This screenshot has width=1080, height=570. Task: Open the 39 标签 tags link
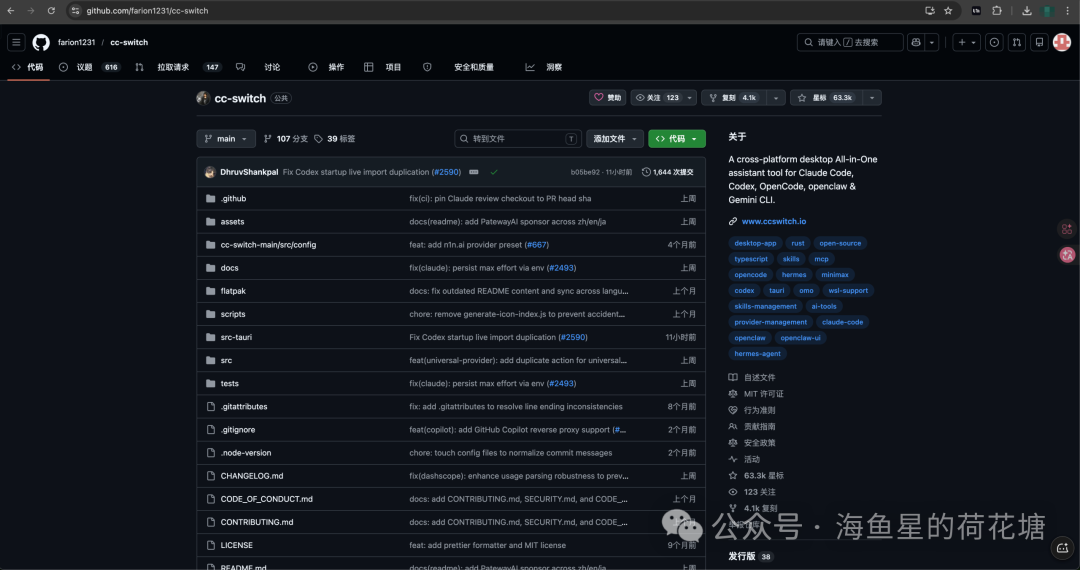pos(335,138)
